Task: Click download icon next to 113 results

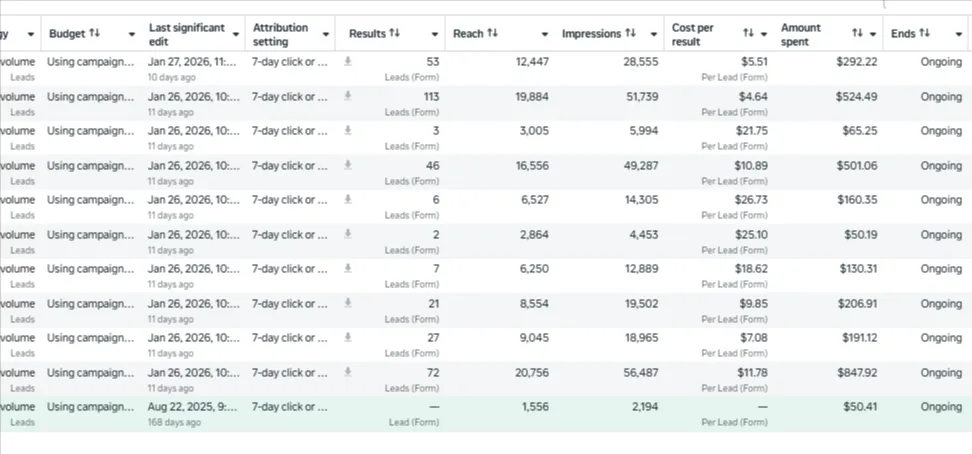Action: point(348,96)
